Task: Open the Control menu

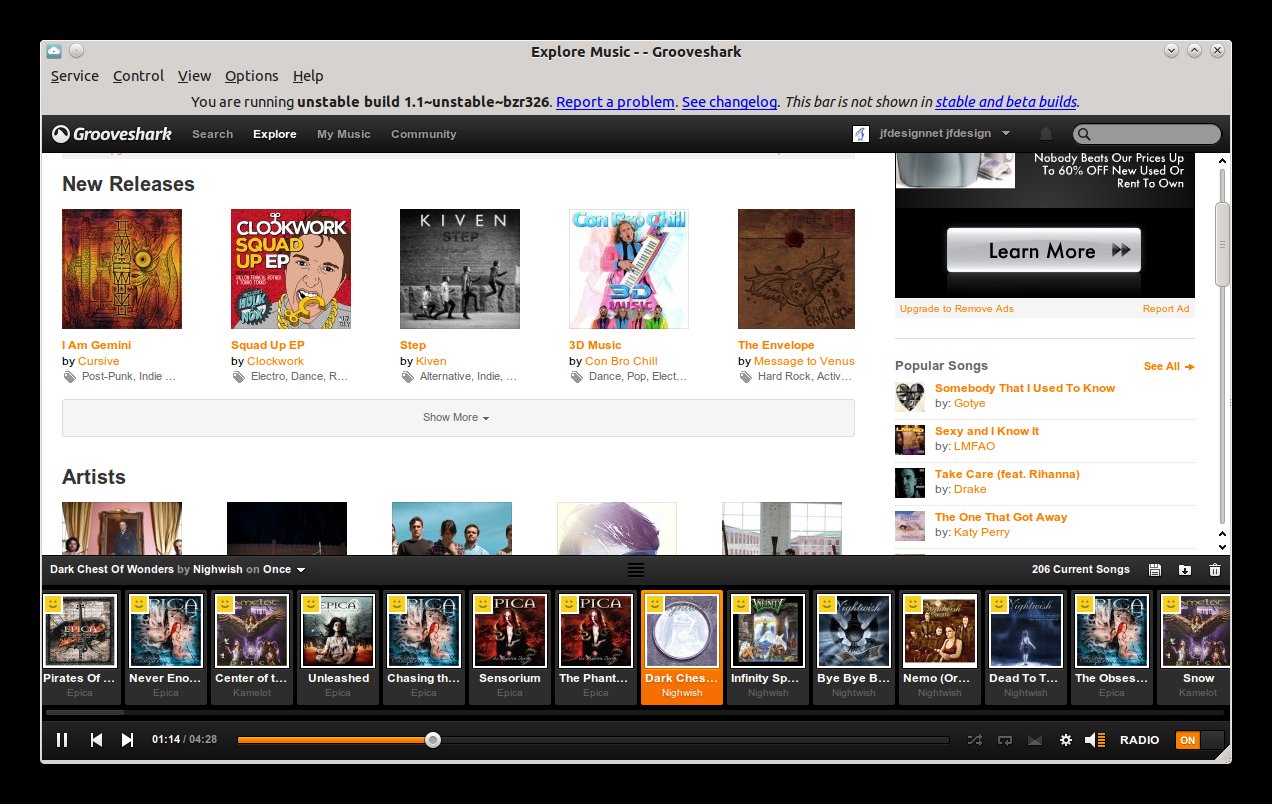Action: click(x=138, y=76)
